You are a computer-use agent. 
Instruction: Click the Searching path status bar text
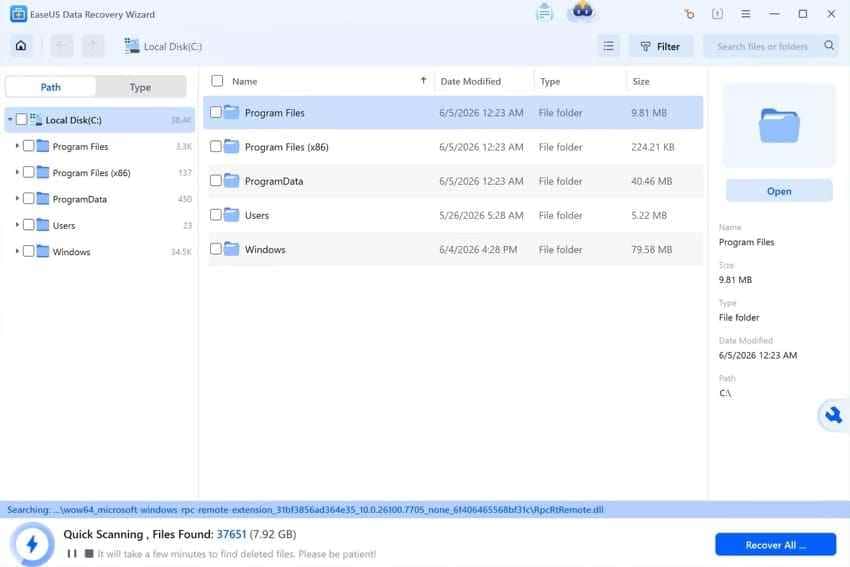[305, 510]
